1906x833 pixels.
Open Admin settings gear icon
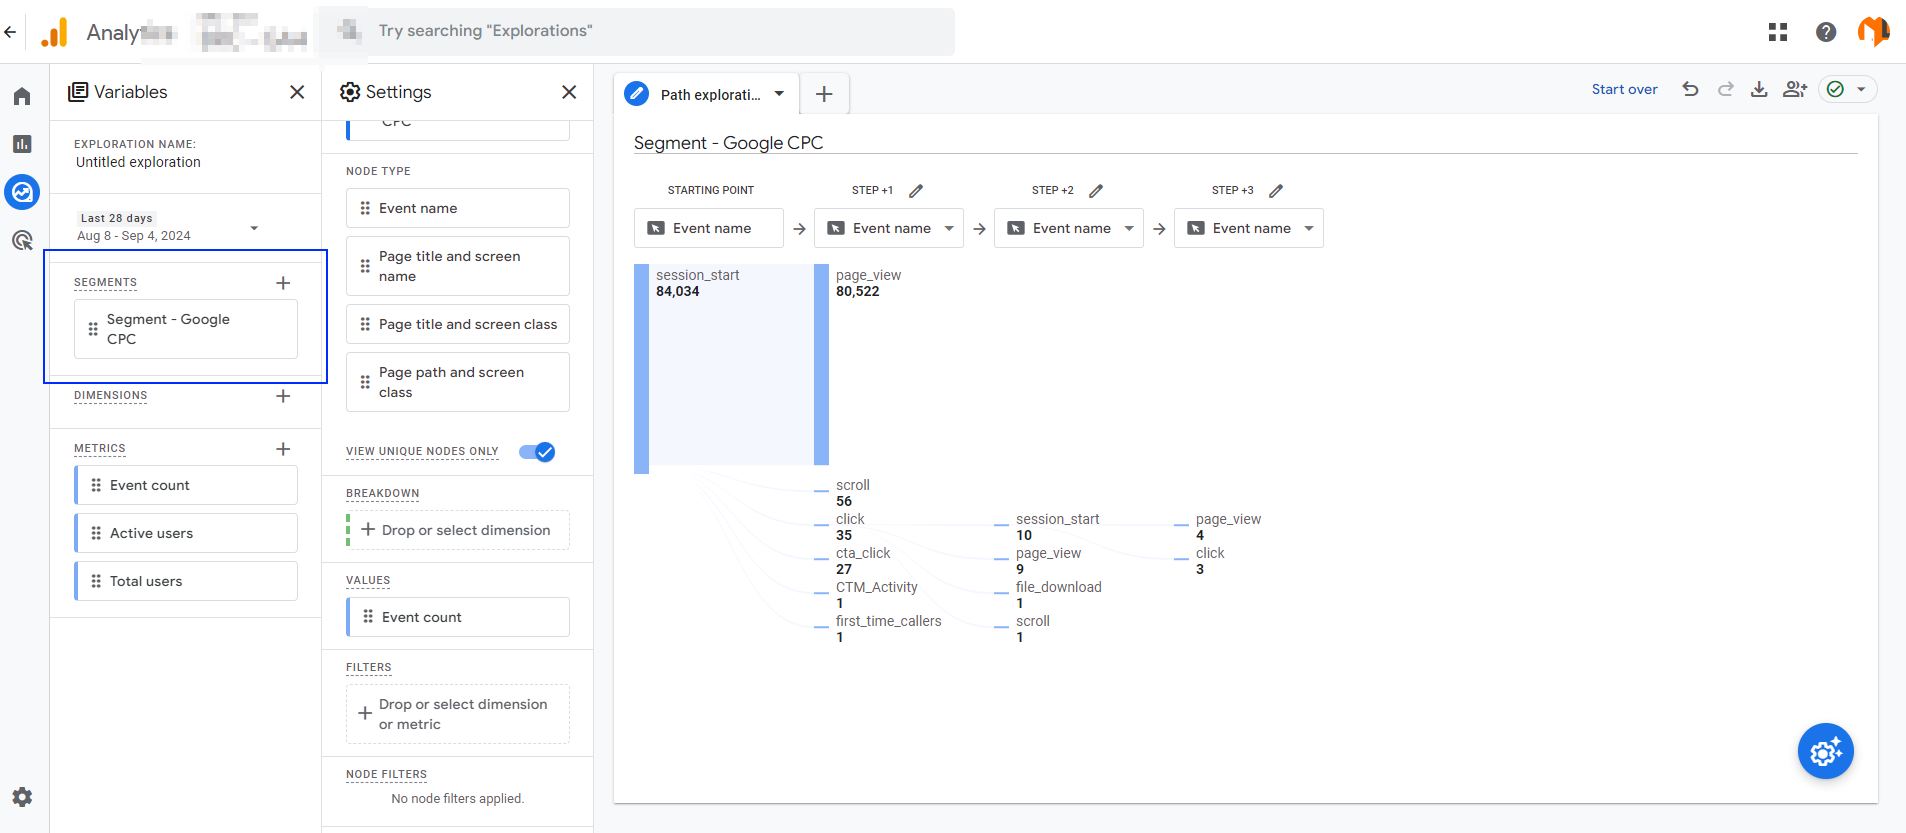click(x=22, y=797)
